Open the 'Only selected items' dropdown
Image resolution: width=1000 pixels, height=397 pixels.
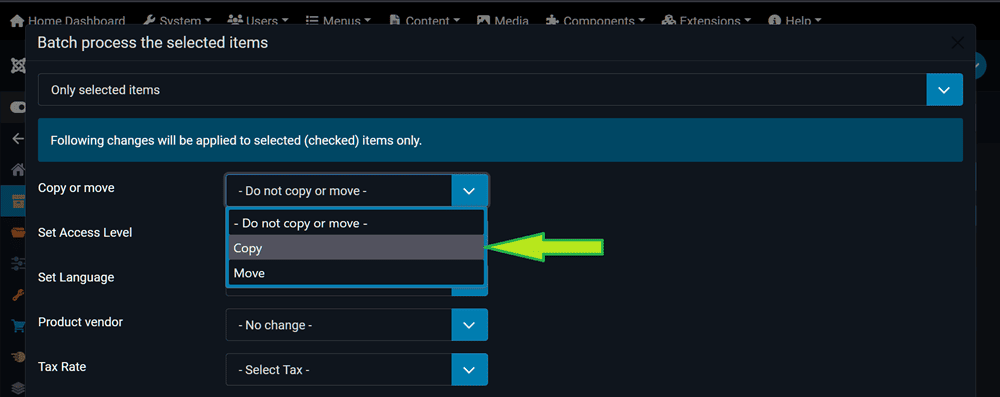click(500, 90)
